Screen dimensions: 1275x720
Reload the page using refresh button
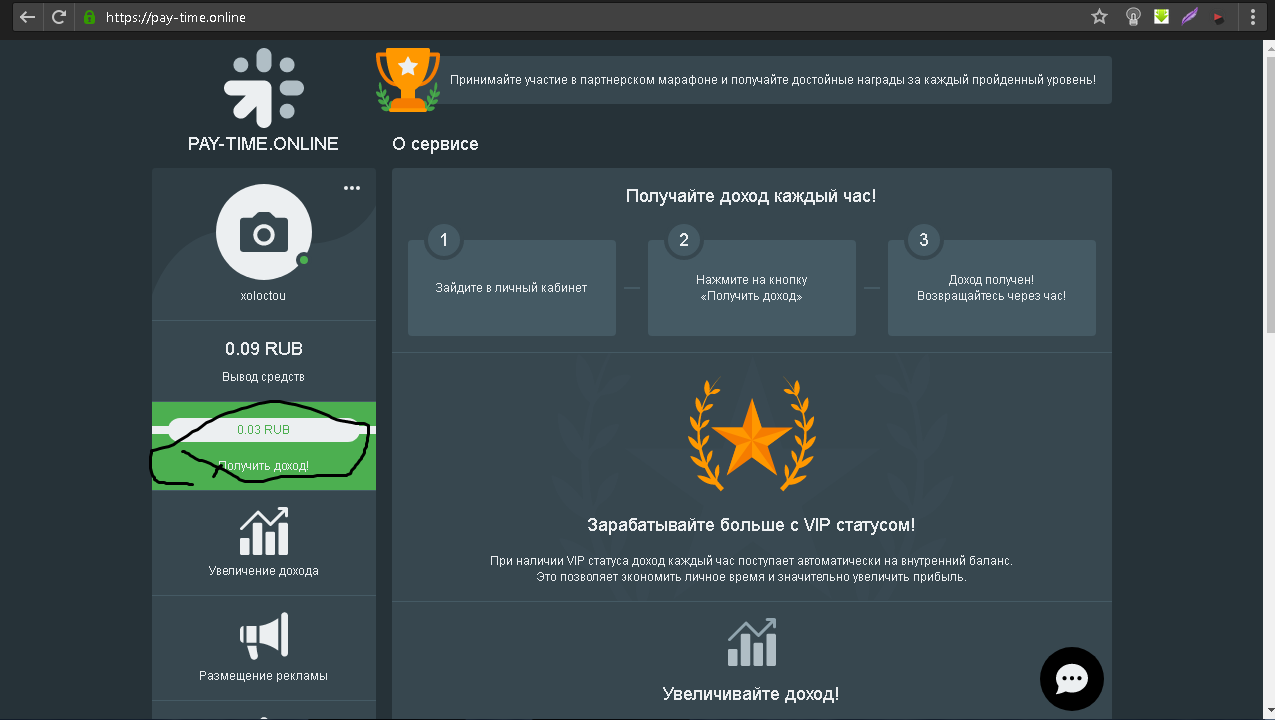[x=59, y=17]
